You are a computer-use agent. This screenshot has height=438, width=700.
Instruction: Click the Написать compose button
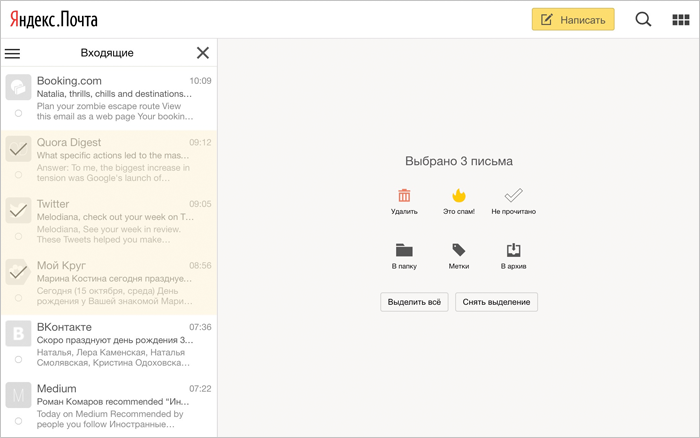coord(573,19)
